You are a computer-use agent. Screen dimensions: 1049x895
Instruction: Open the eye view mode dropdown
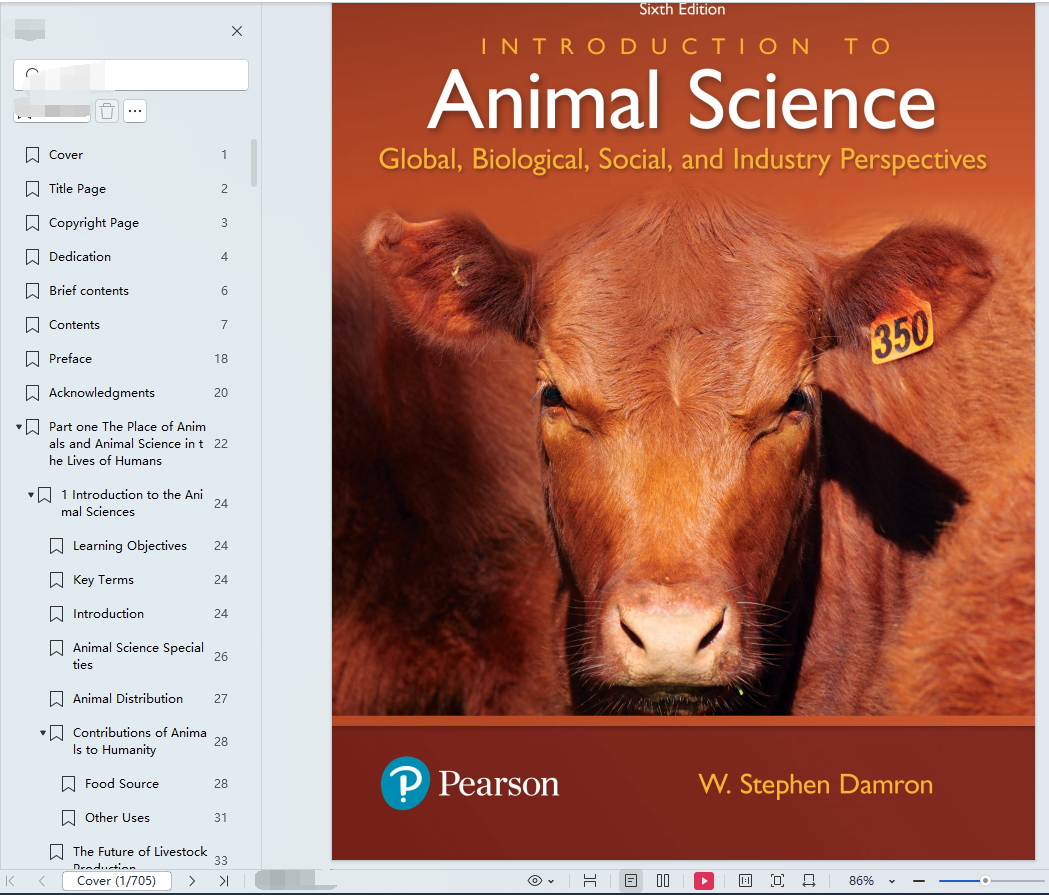tap(541, 881)
